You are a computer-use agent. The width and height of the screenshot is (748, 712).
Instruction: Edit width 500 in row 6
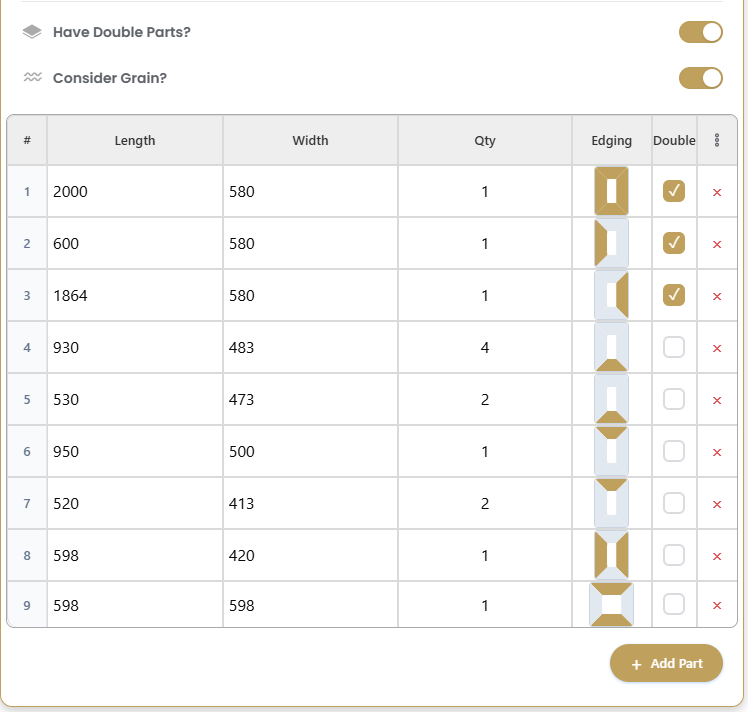tap(310, 451)
